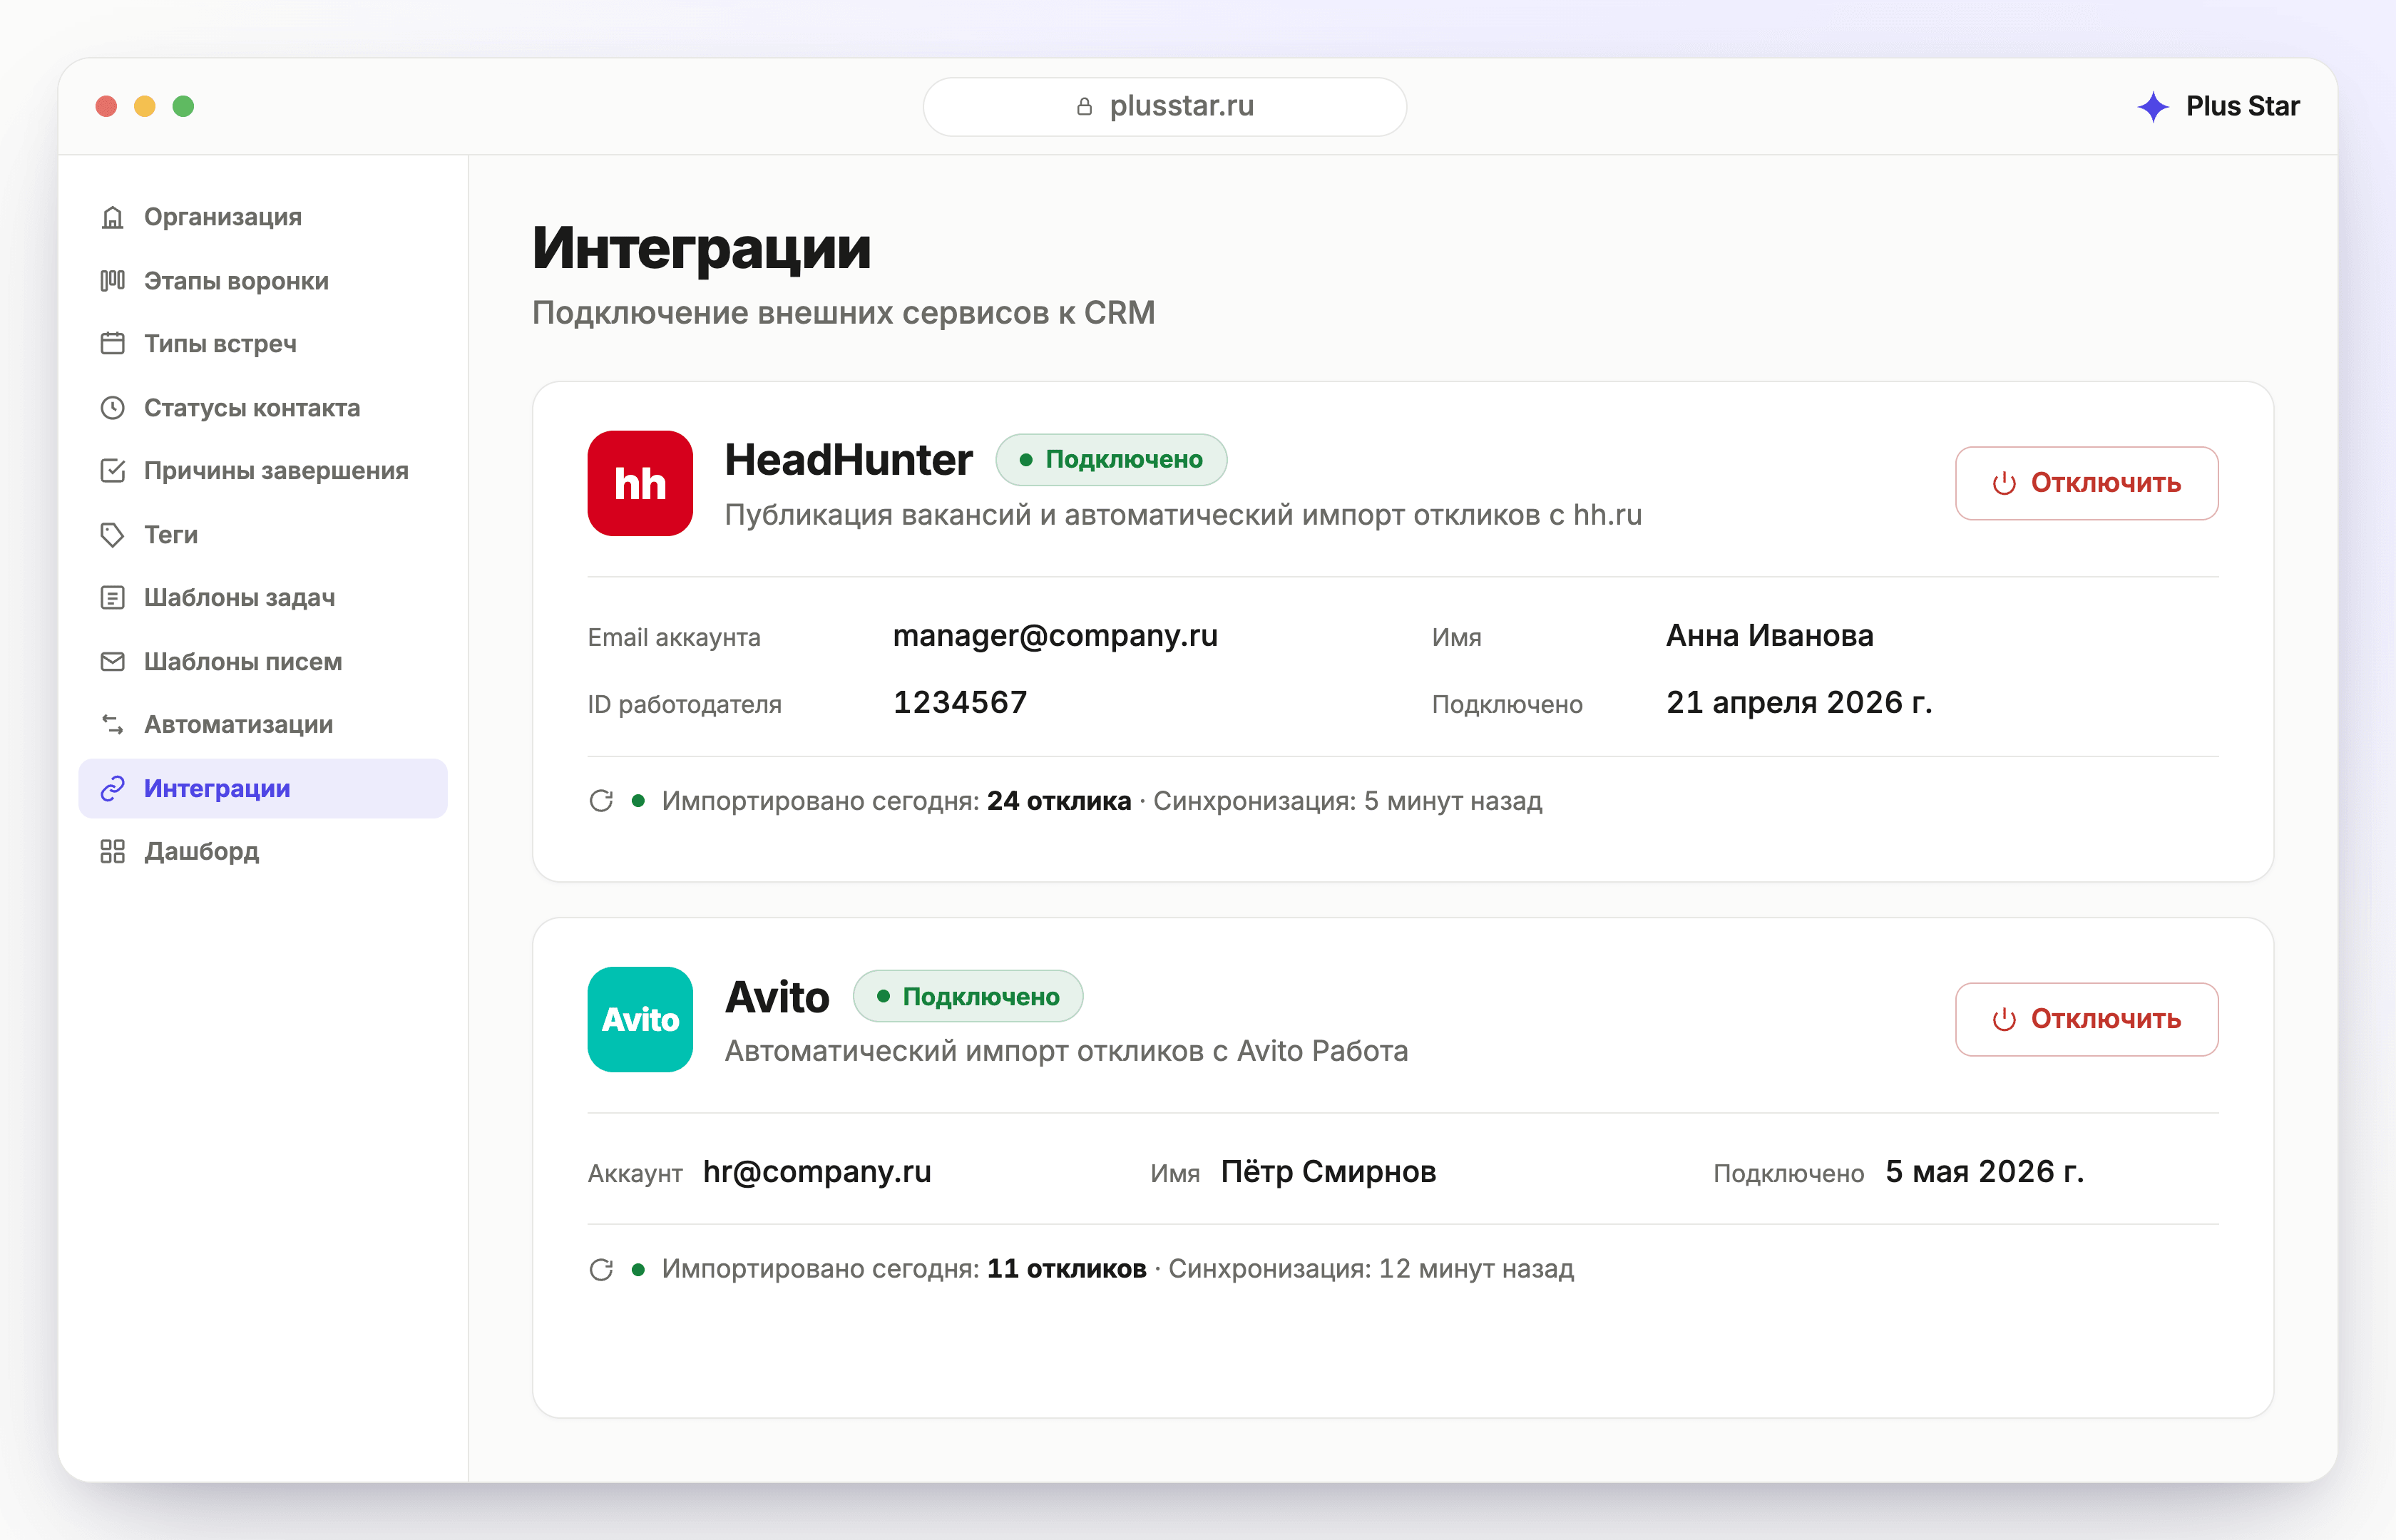Disconnect the Avito integration

tap(2087, 1020)
